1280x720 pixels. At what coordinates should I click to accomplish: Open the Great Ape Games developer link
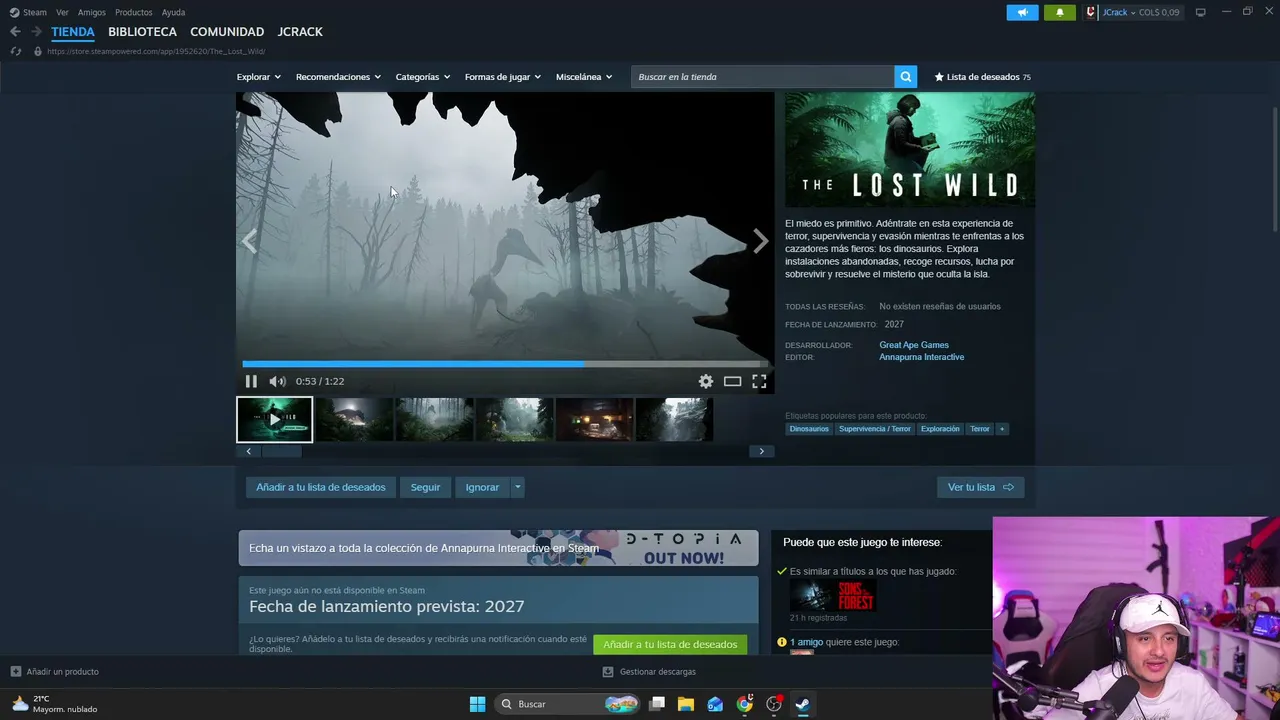[914, 345]
